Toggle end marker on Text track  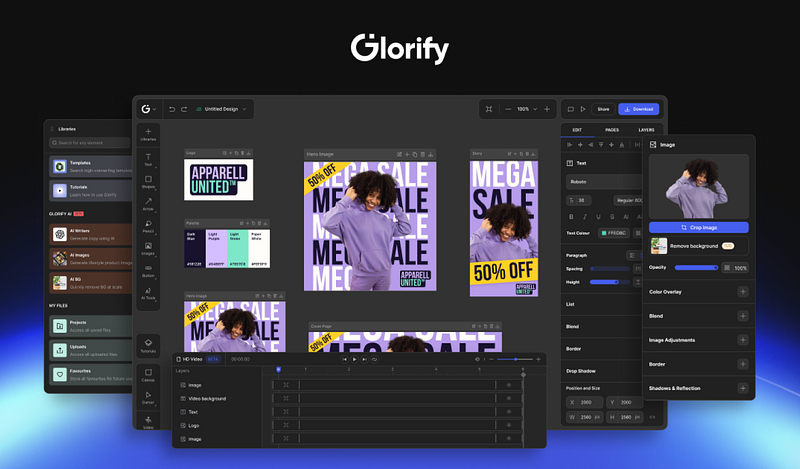point(509,411)
